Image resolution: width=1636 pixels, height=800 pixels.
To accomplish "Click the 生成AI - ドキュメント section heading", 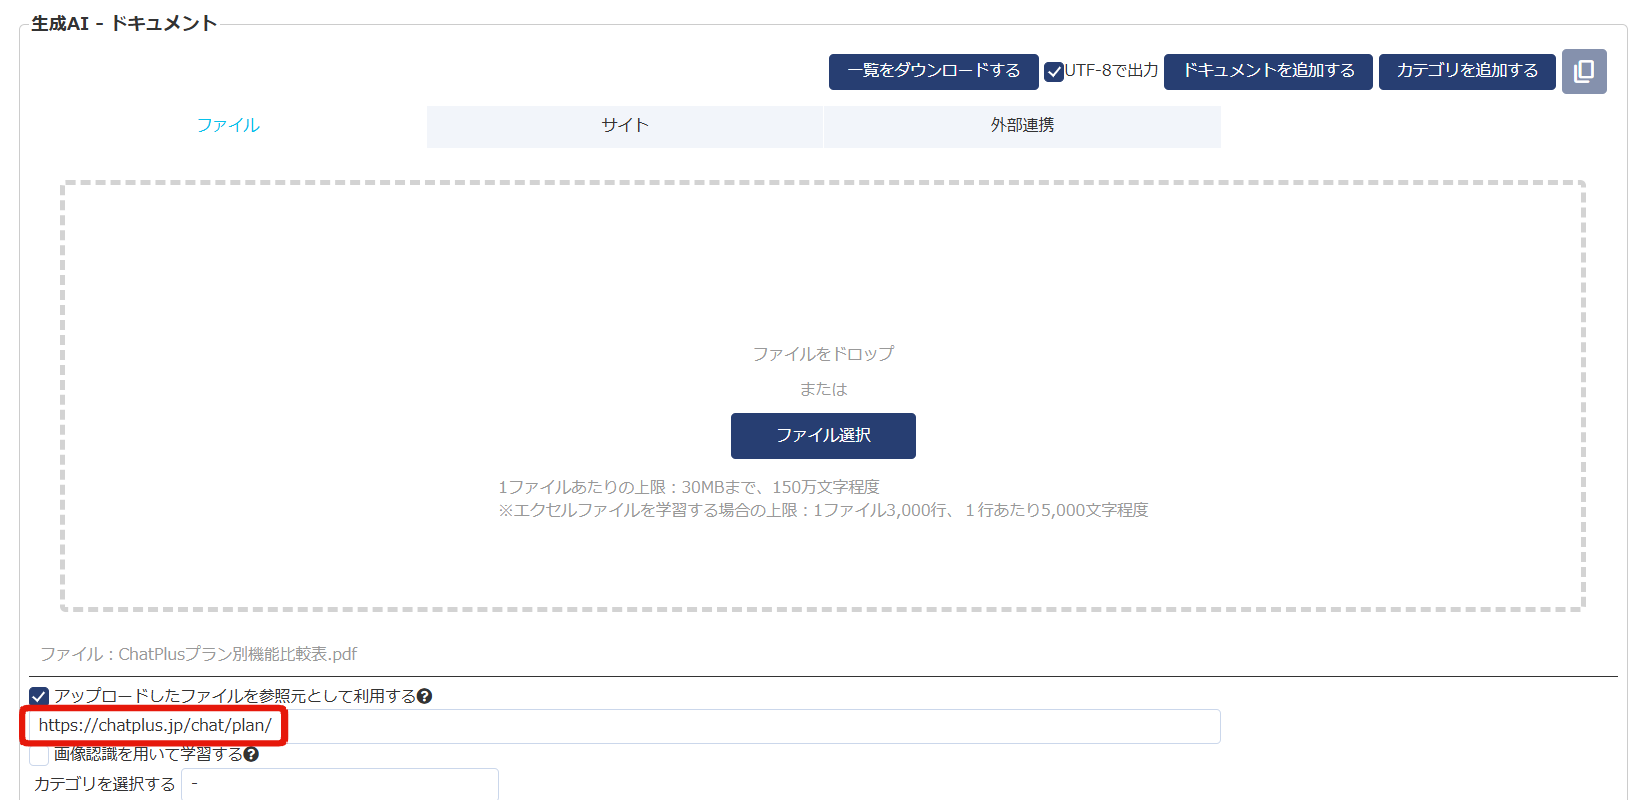I will click(x=124, y=24).
